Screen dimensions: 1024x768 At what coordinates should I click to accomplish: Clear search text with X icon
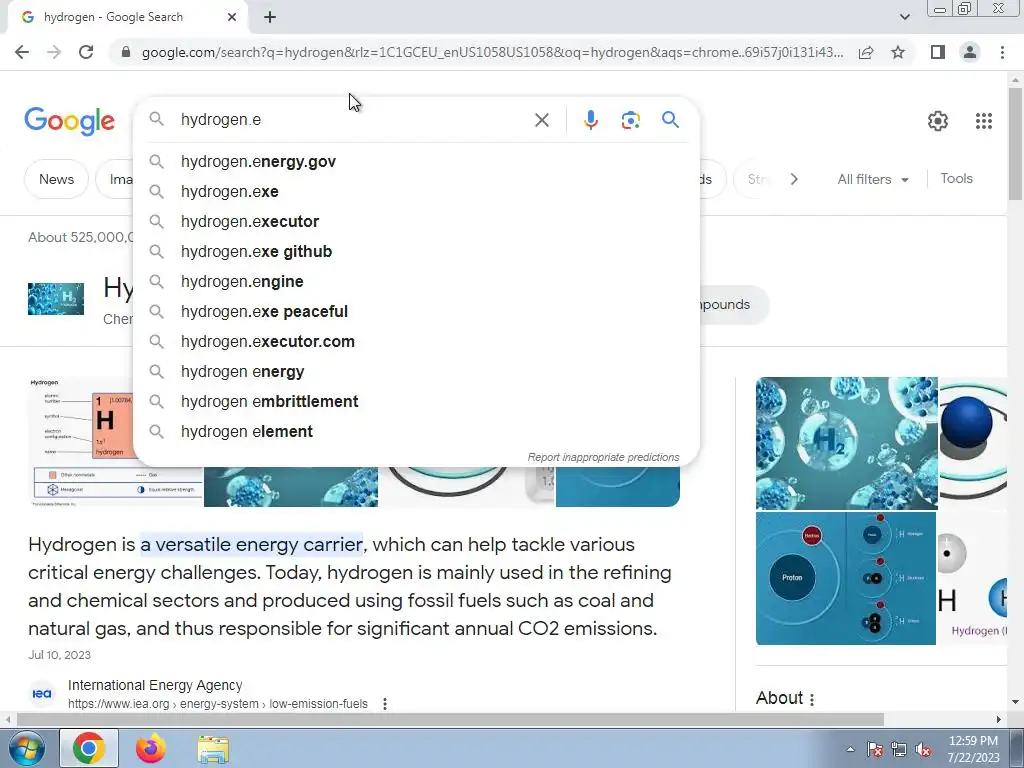pos(541,120)
